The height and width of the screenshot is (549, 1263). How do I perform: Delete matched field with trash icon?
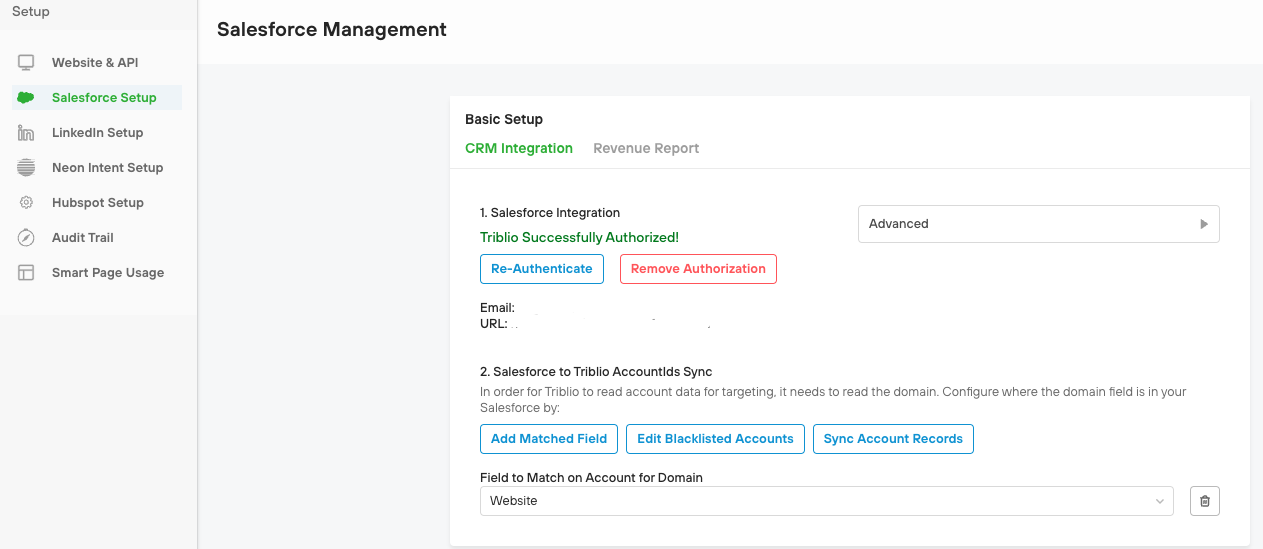coord(1204,501)
